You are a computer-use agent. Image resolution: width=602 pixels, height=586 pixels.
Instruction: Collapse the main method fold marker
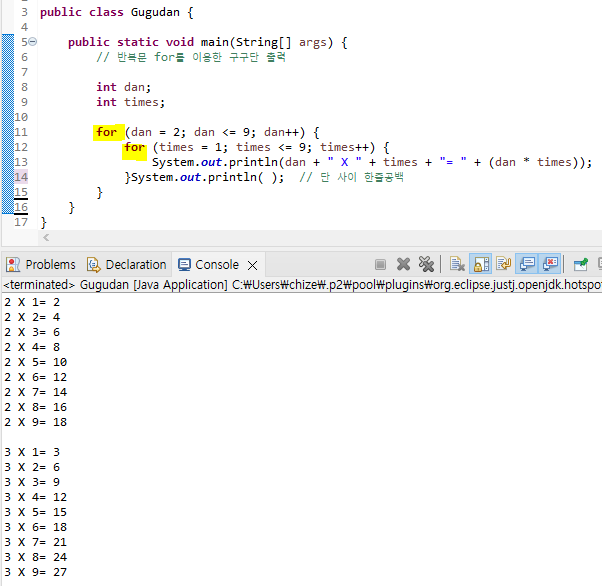33,42
